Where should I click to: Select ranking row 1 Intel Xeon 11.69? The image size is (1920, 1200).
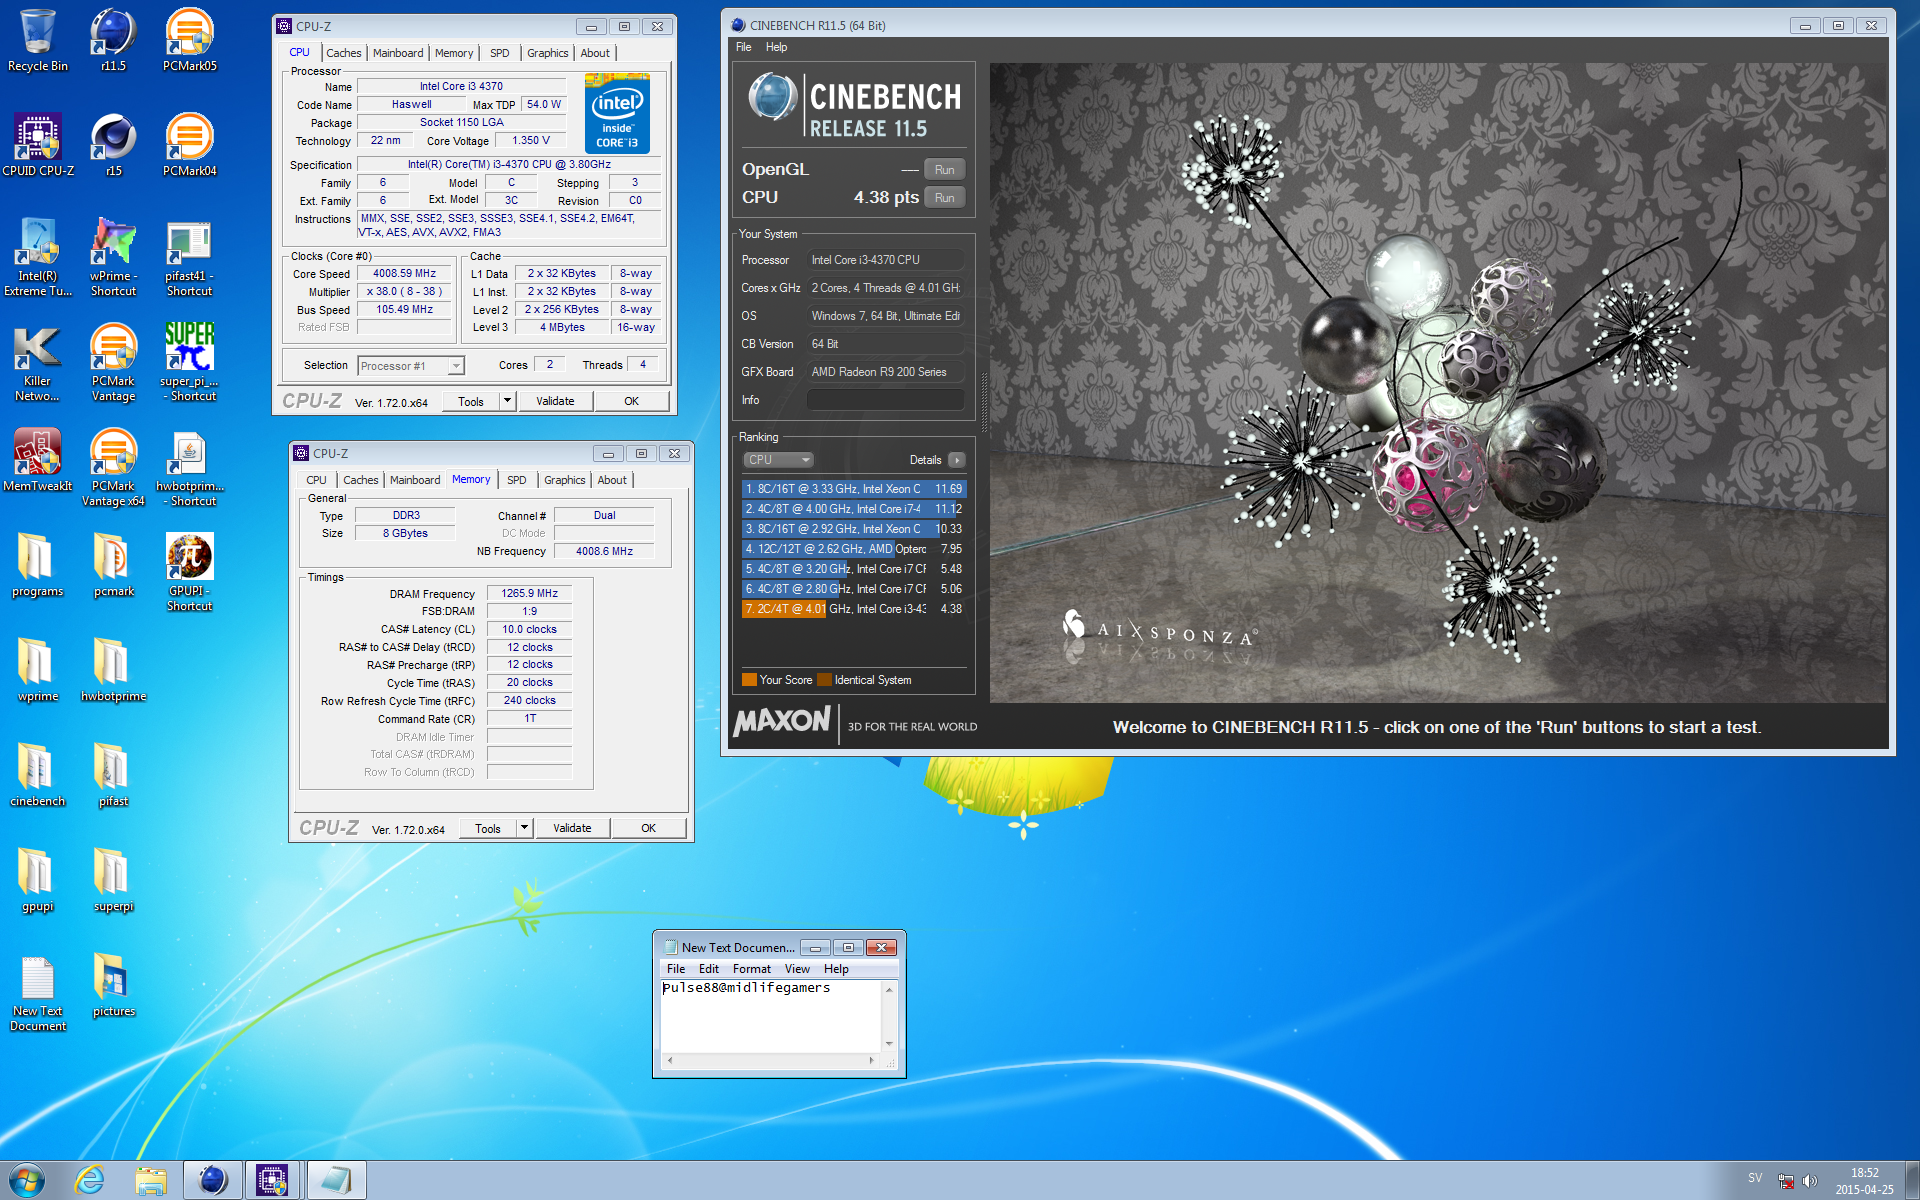(x=854, y=489)
